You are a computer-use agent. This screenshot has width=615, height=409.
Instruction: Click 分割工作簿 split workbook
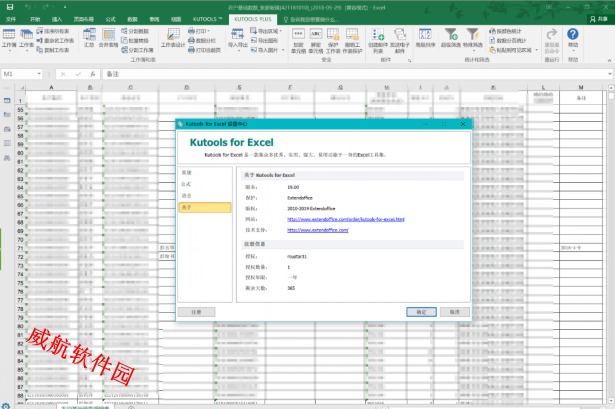pos(137,50)
